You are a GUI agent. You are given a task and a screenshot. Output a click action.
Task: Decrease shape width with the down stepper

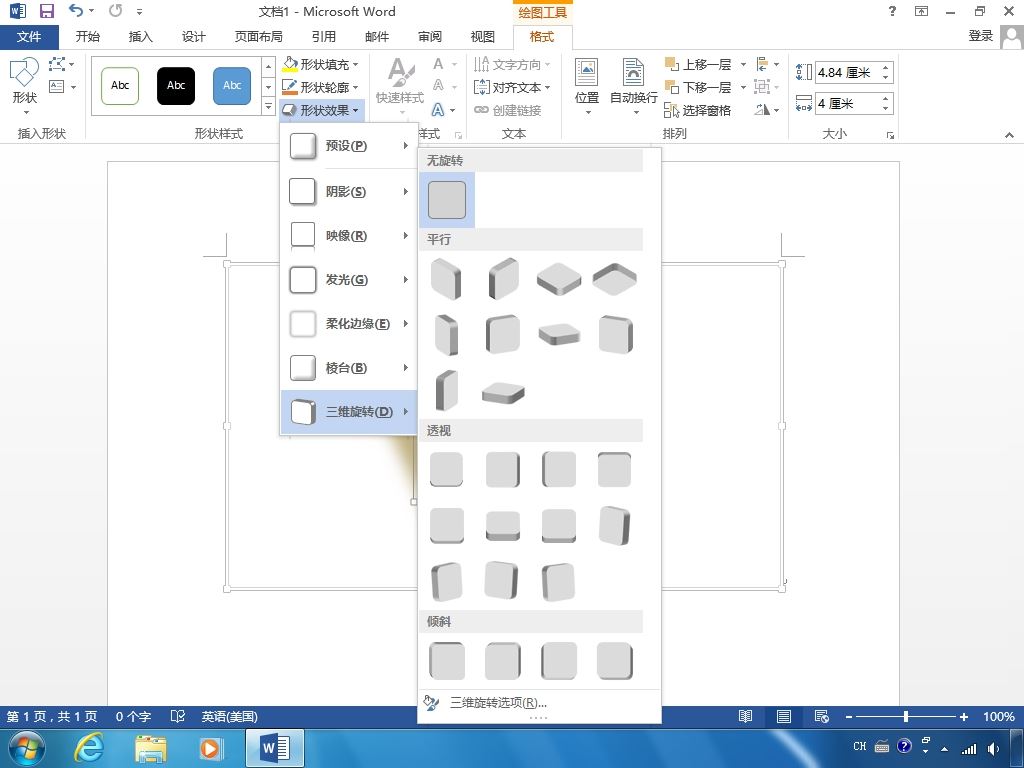886,109
